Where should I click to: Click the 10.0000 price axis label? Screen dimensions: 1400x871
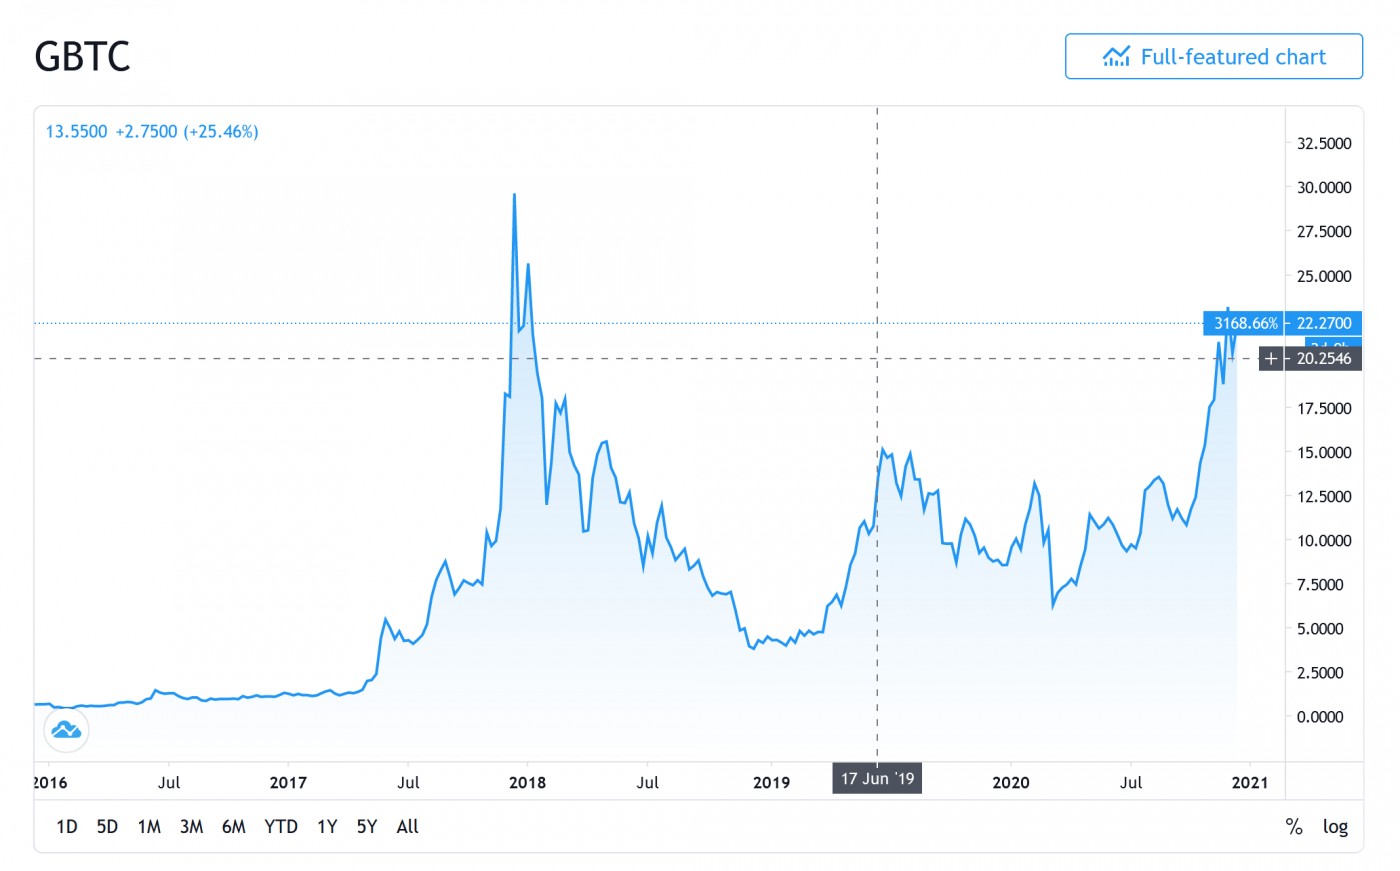point(1324,540)
